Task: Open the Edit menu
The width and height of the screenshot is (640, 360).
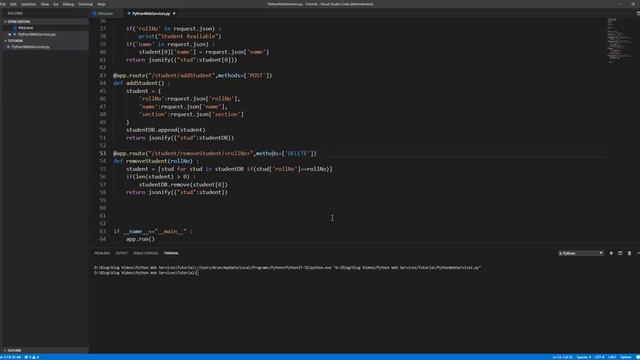Action: coord(13,4)
